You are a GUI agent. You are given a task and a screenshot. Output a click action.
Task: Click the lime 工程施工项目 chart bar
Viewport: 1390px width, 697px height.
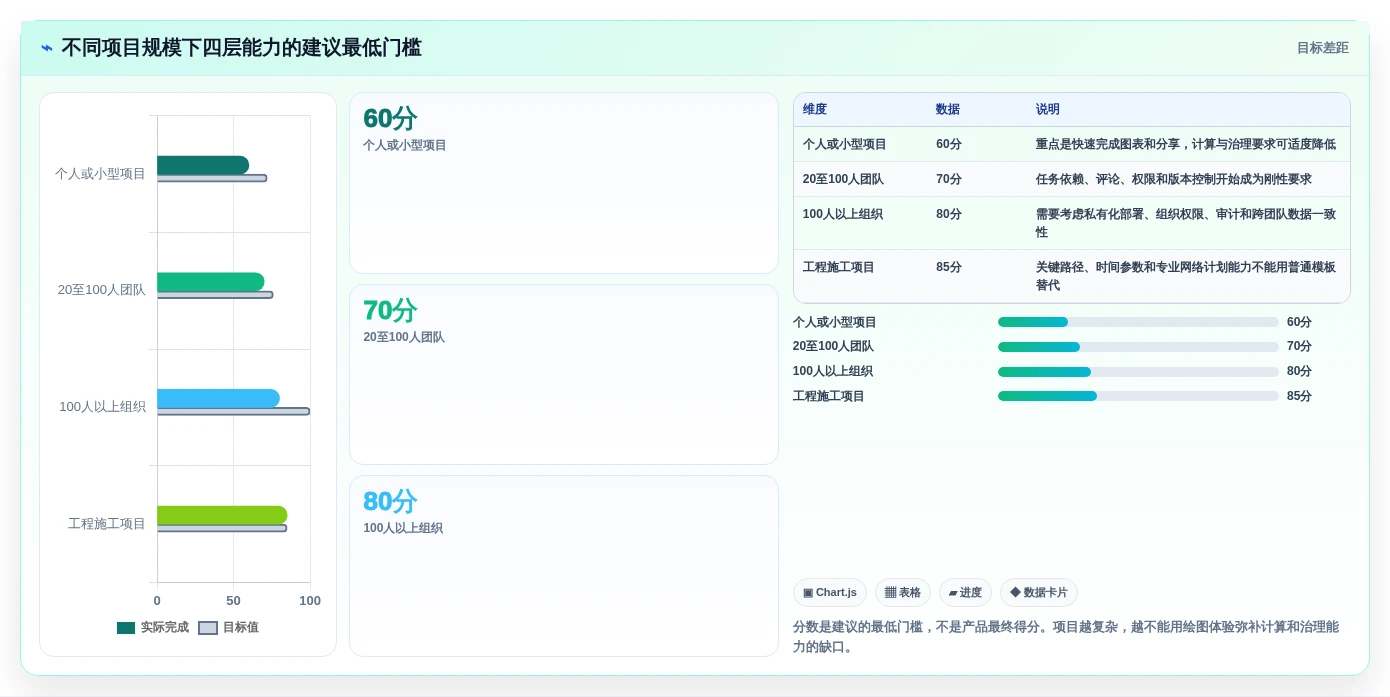(x=222, y=515)
